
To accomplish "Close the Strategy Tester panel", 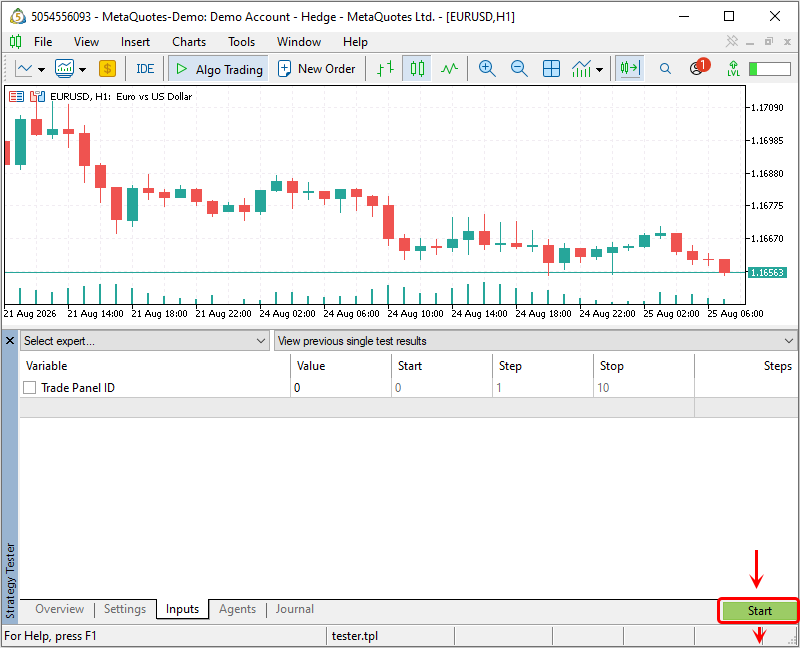I will point(10,340).
